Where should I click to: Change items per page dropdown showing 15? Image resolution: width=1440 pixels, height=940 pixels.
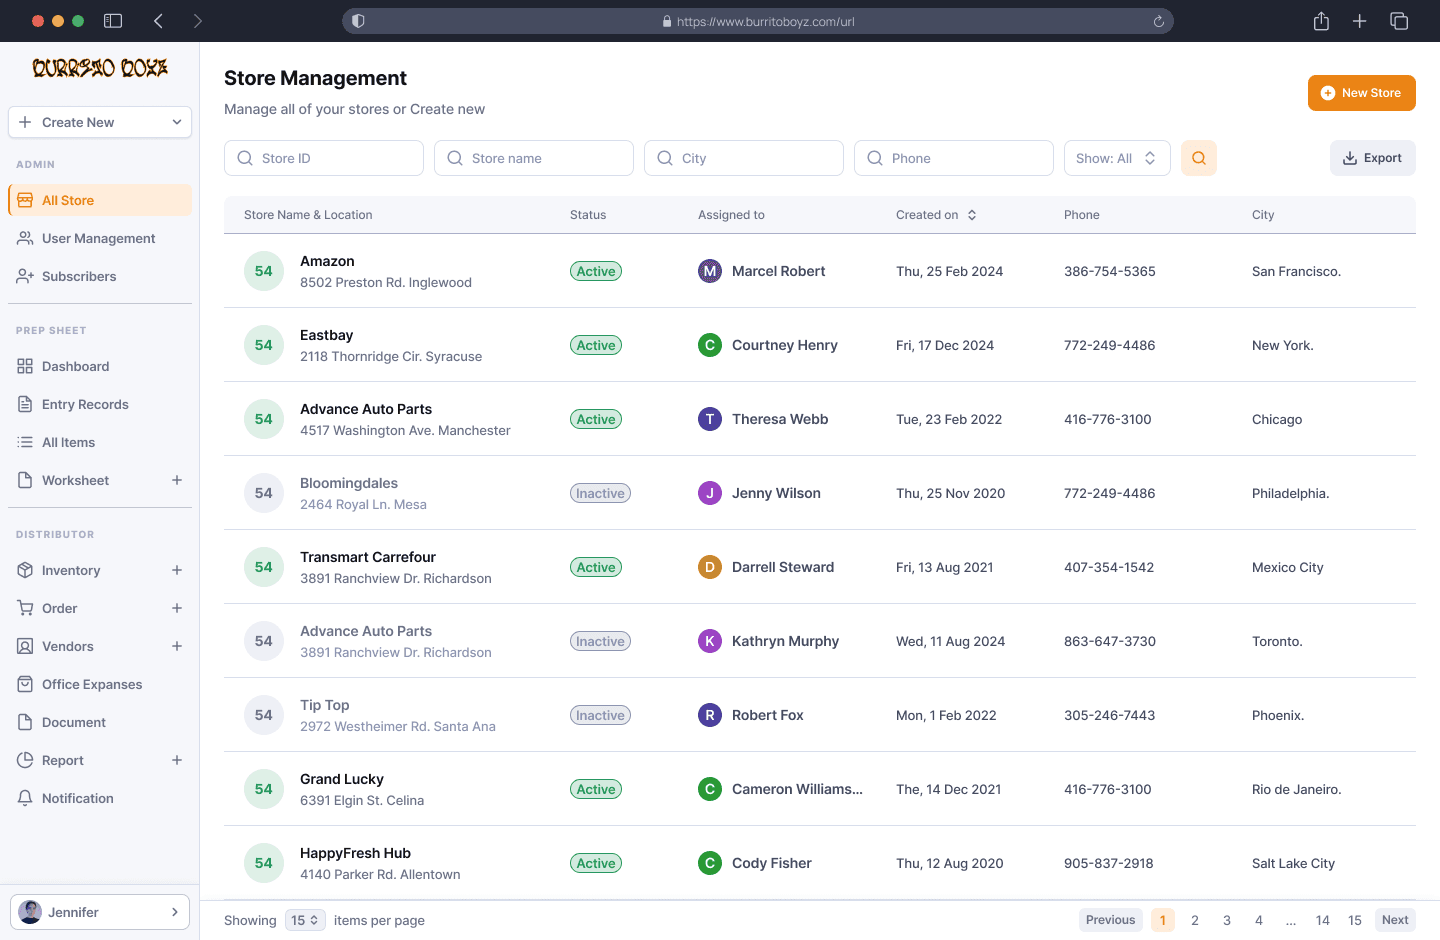(305, 920)
